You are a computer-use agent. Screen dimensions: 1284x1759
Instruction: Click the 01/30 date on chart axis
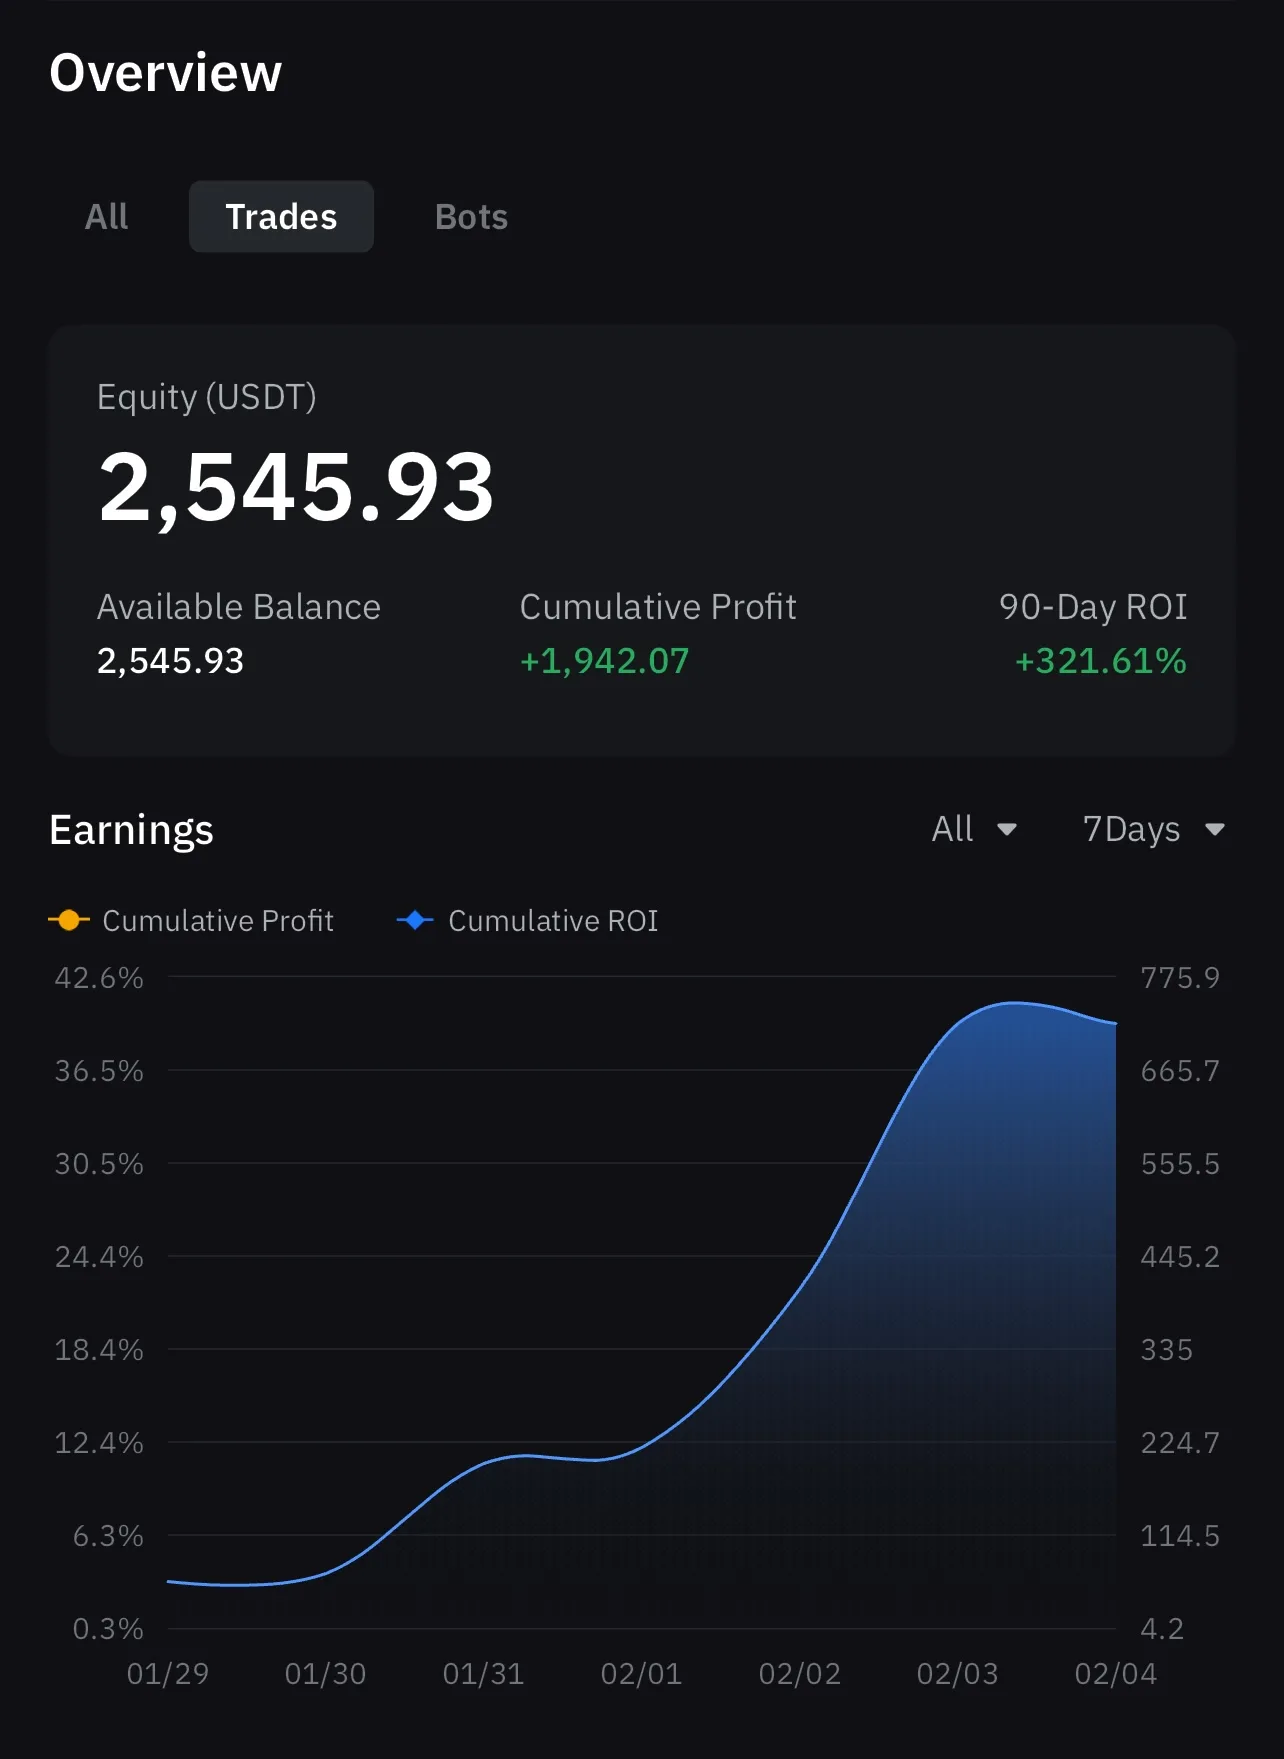coord(326,1674)
